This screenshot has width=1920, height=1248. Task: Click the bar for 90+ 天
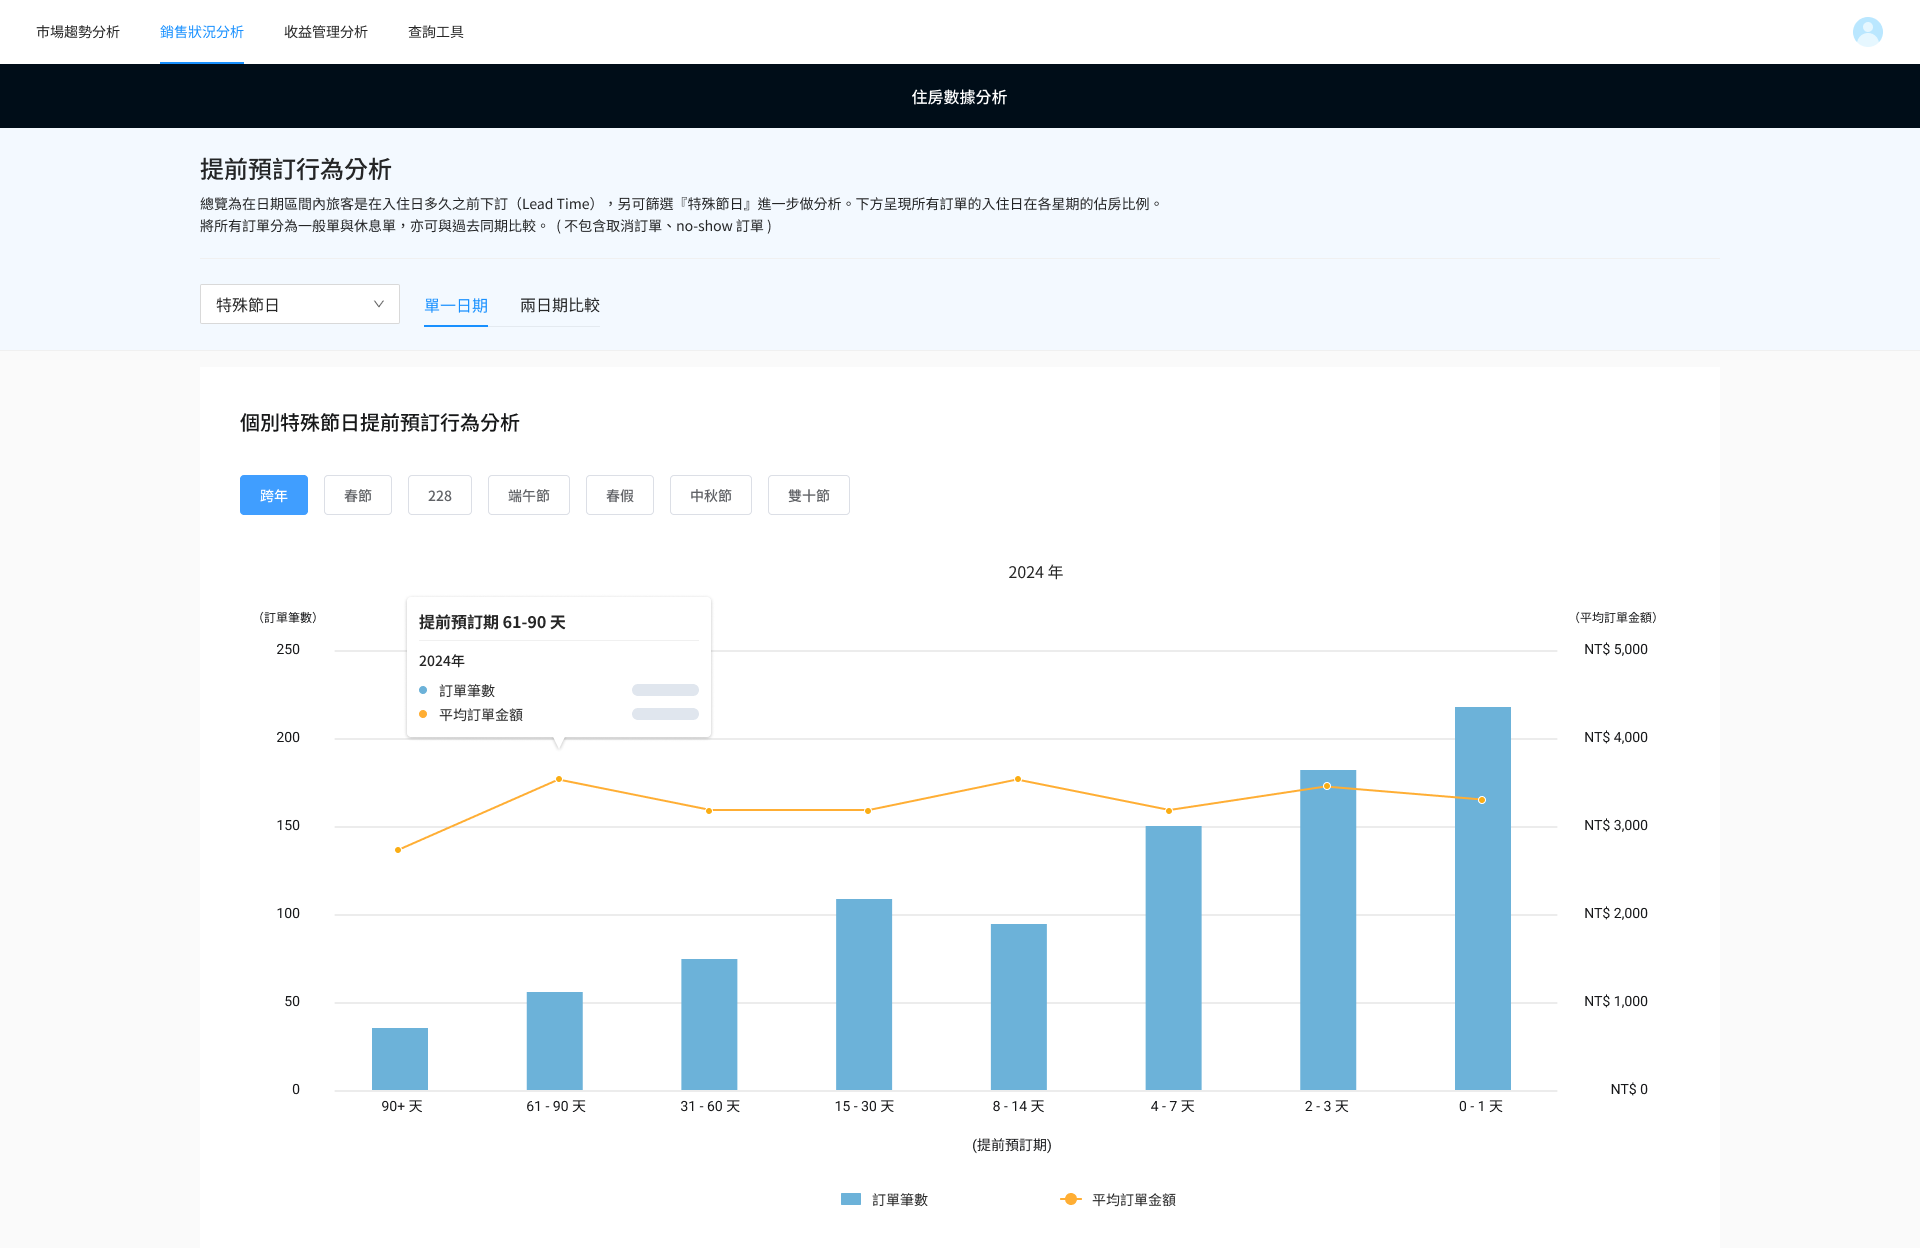click(400, 1059)
